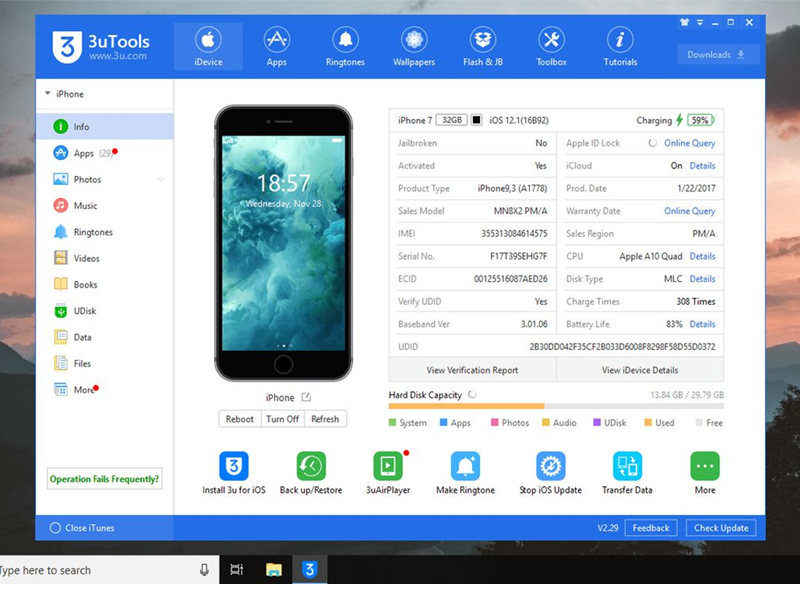The height and width of the screenshot is (600, 800).
Task: Click the Hard Disk Capacity usage bar
Action: (x=555, y=406)
